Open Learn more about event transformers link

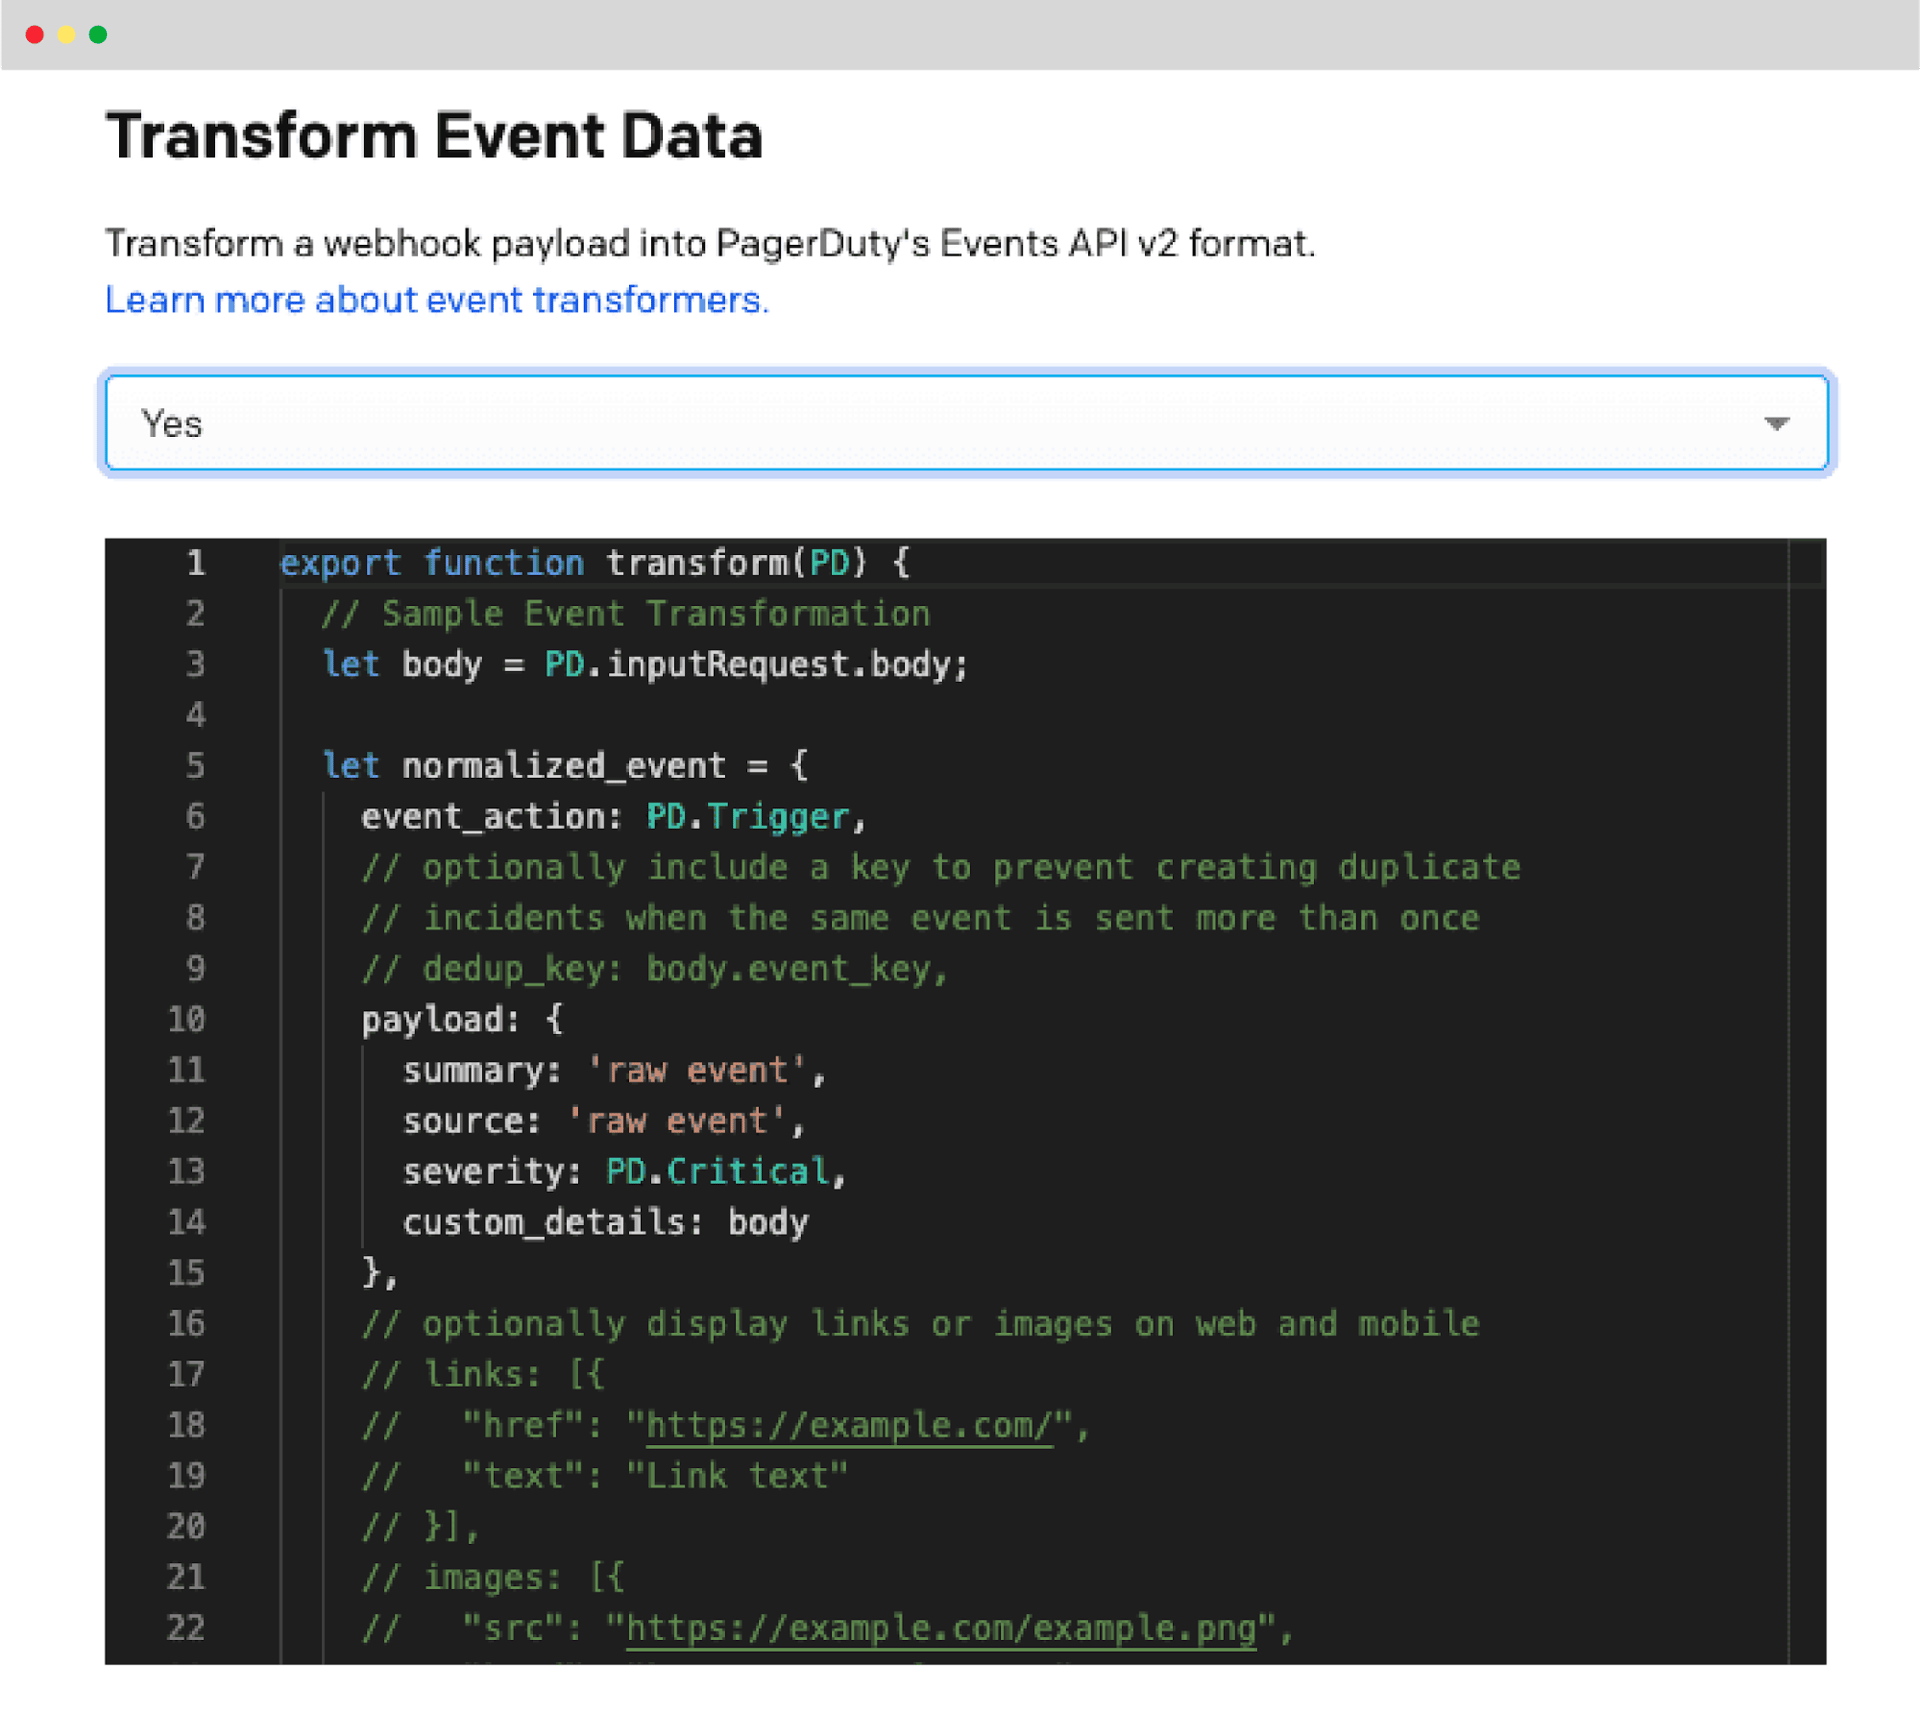pyautogui.click(x=437, y=300)
